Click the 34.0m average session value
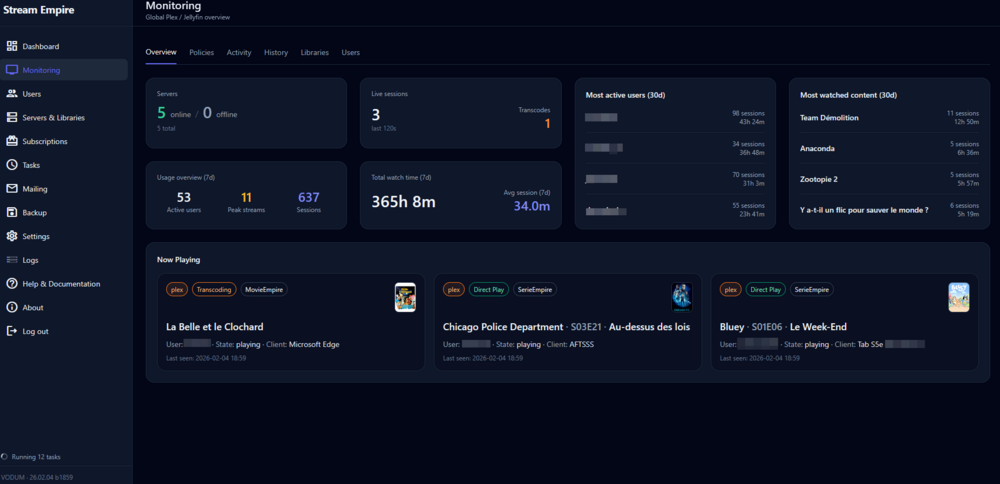Image resolution: width=1000 pixels, height=484 pixels. [533, 206]
